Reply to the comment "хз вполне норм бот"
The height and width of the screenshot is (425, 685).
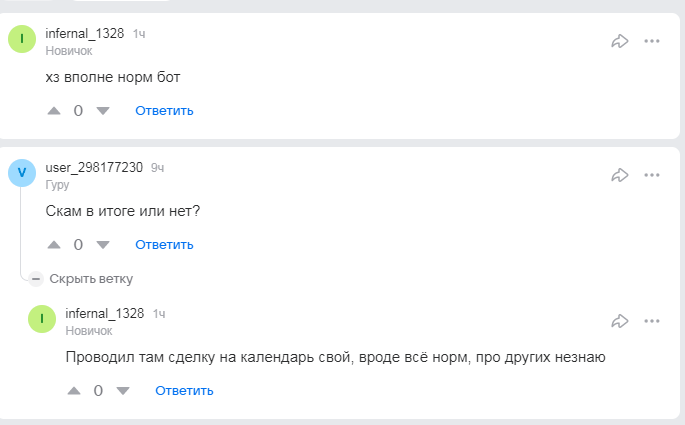click(164, 110)
